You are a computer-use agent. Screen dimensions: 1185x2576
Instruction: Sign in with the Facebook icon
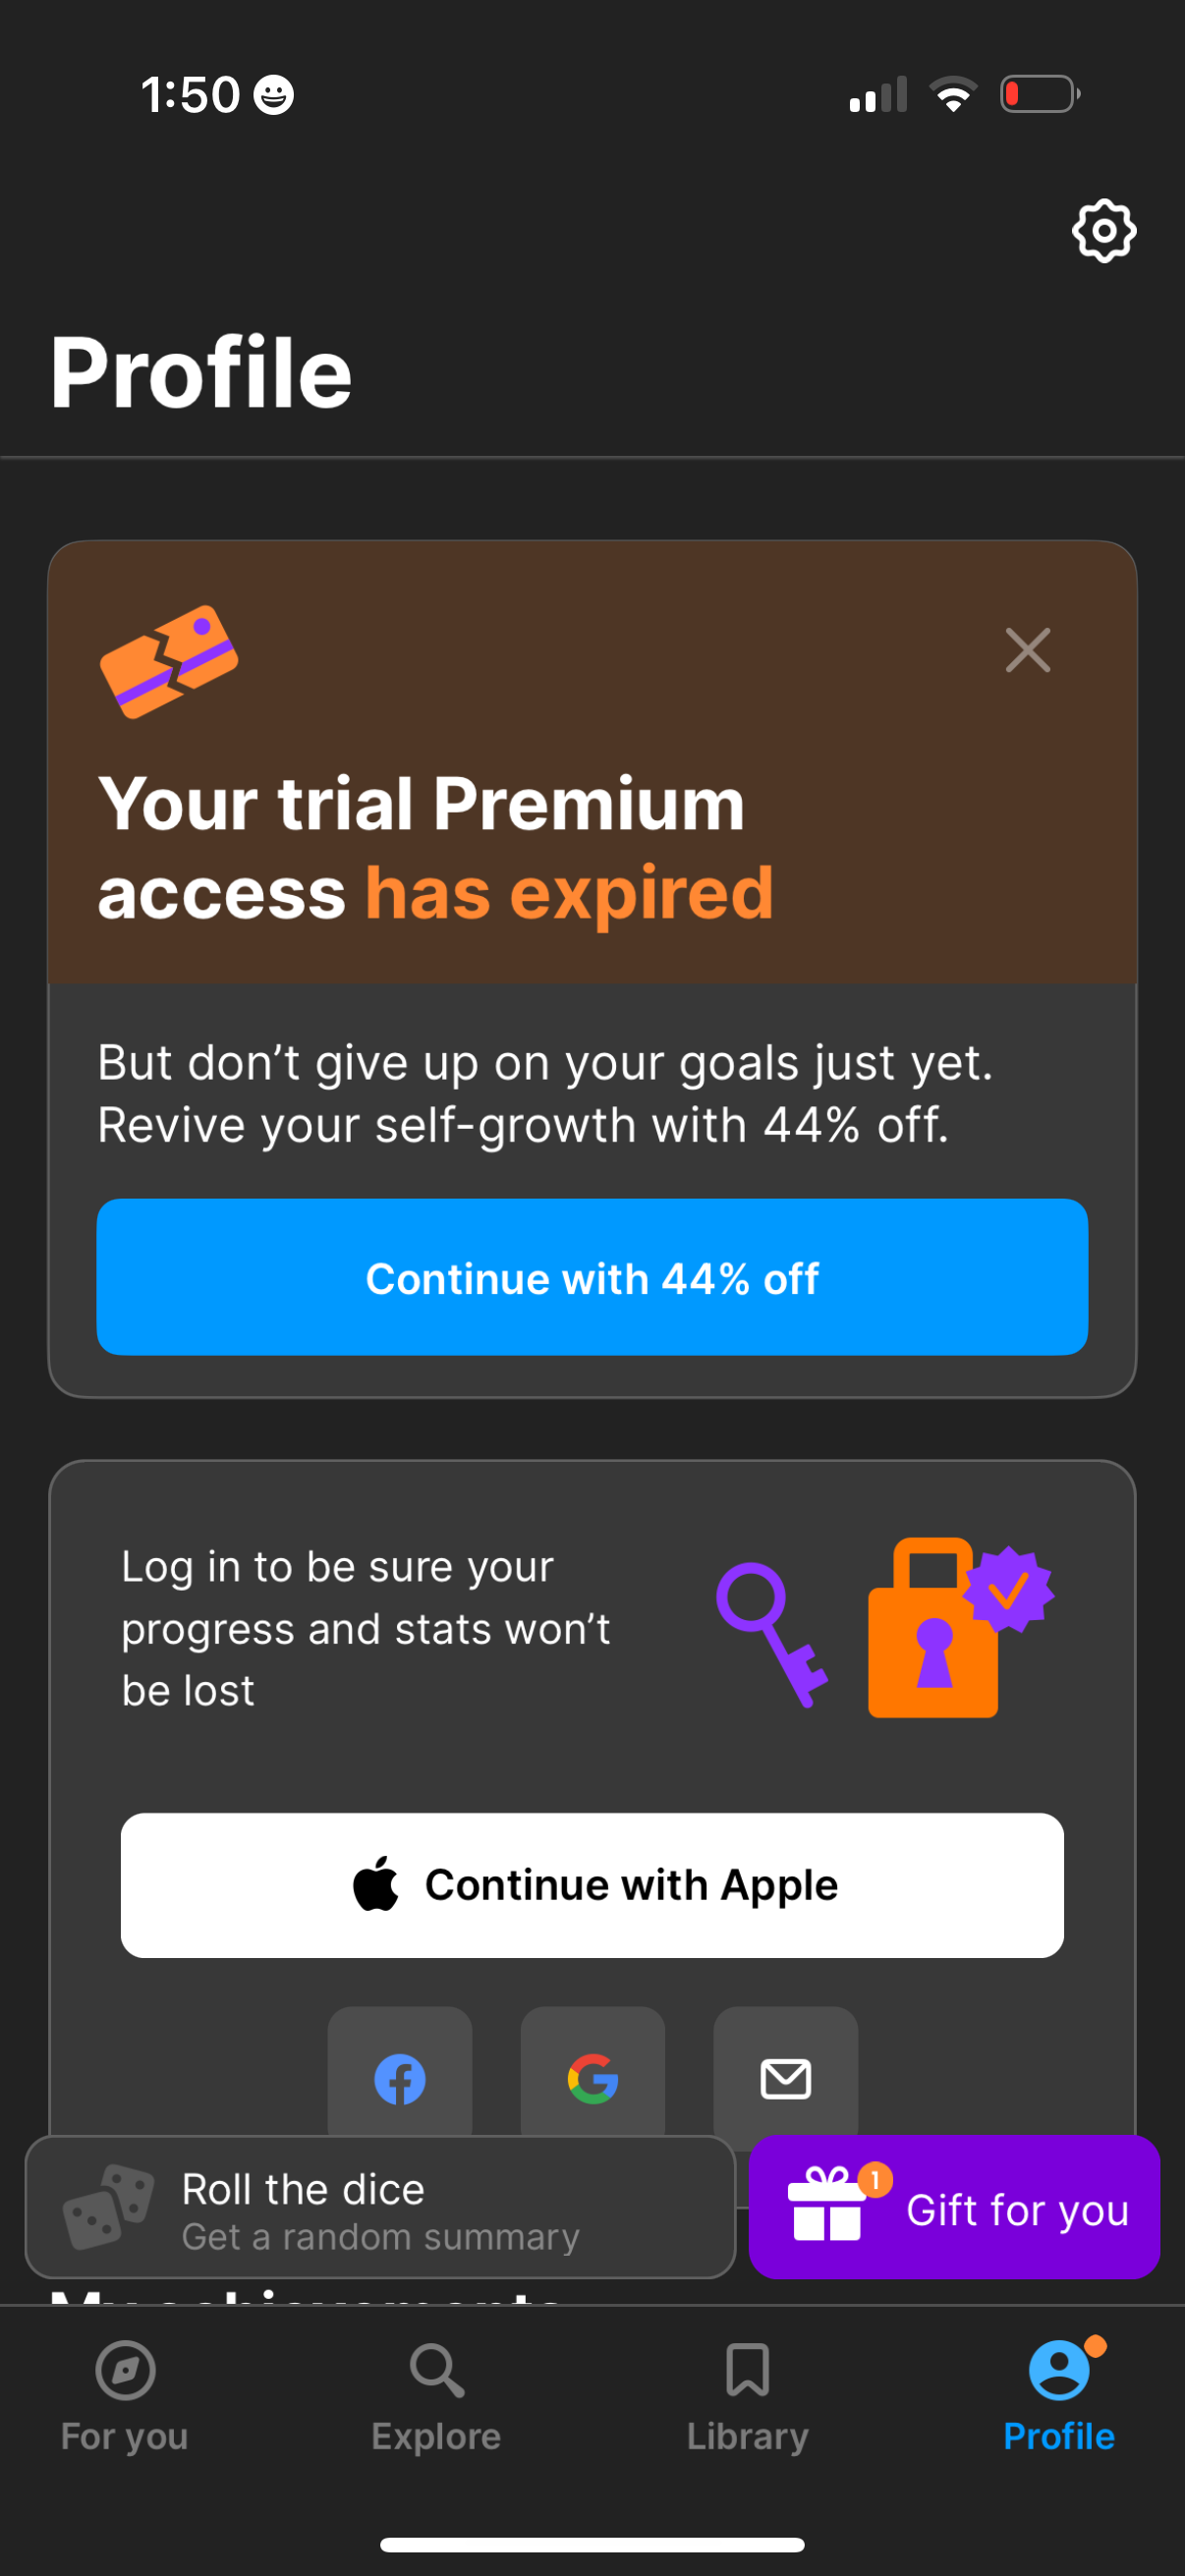click(x=399, y=2079)
